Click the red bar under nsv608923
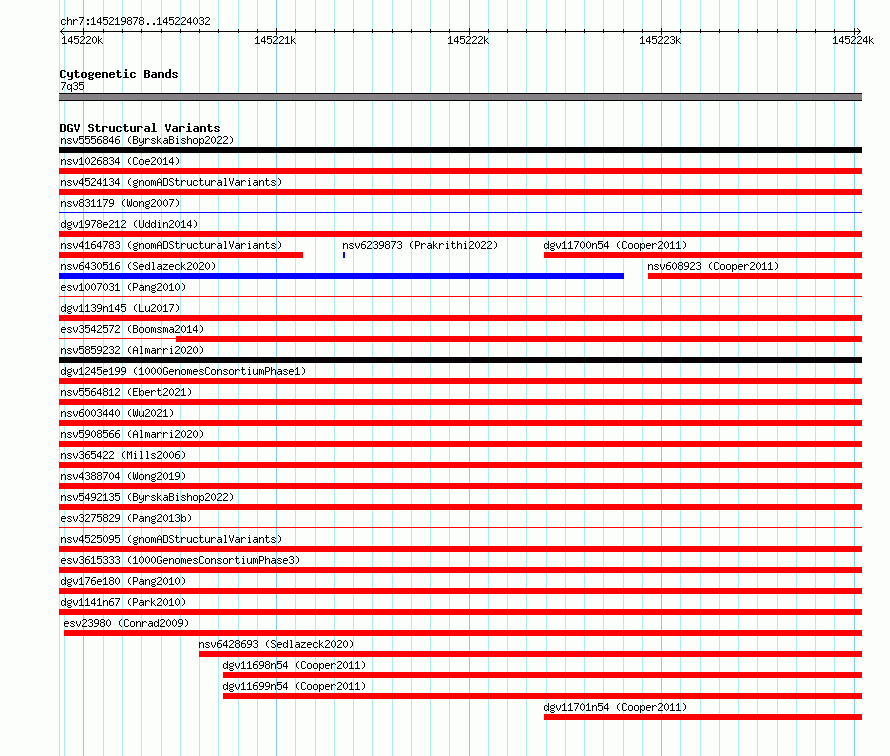The width and height of the screenshot is (890, 756). pos(755,276)
